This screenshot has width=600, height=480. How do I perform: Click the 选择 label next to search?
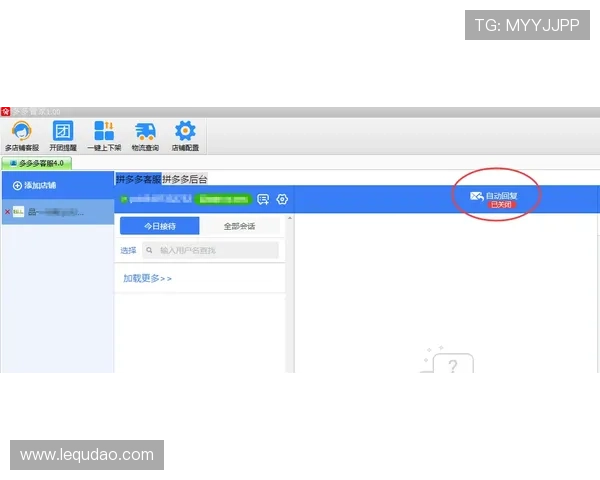[128, 250]
